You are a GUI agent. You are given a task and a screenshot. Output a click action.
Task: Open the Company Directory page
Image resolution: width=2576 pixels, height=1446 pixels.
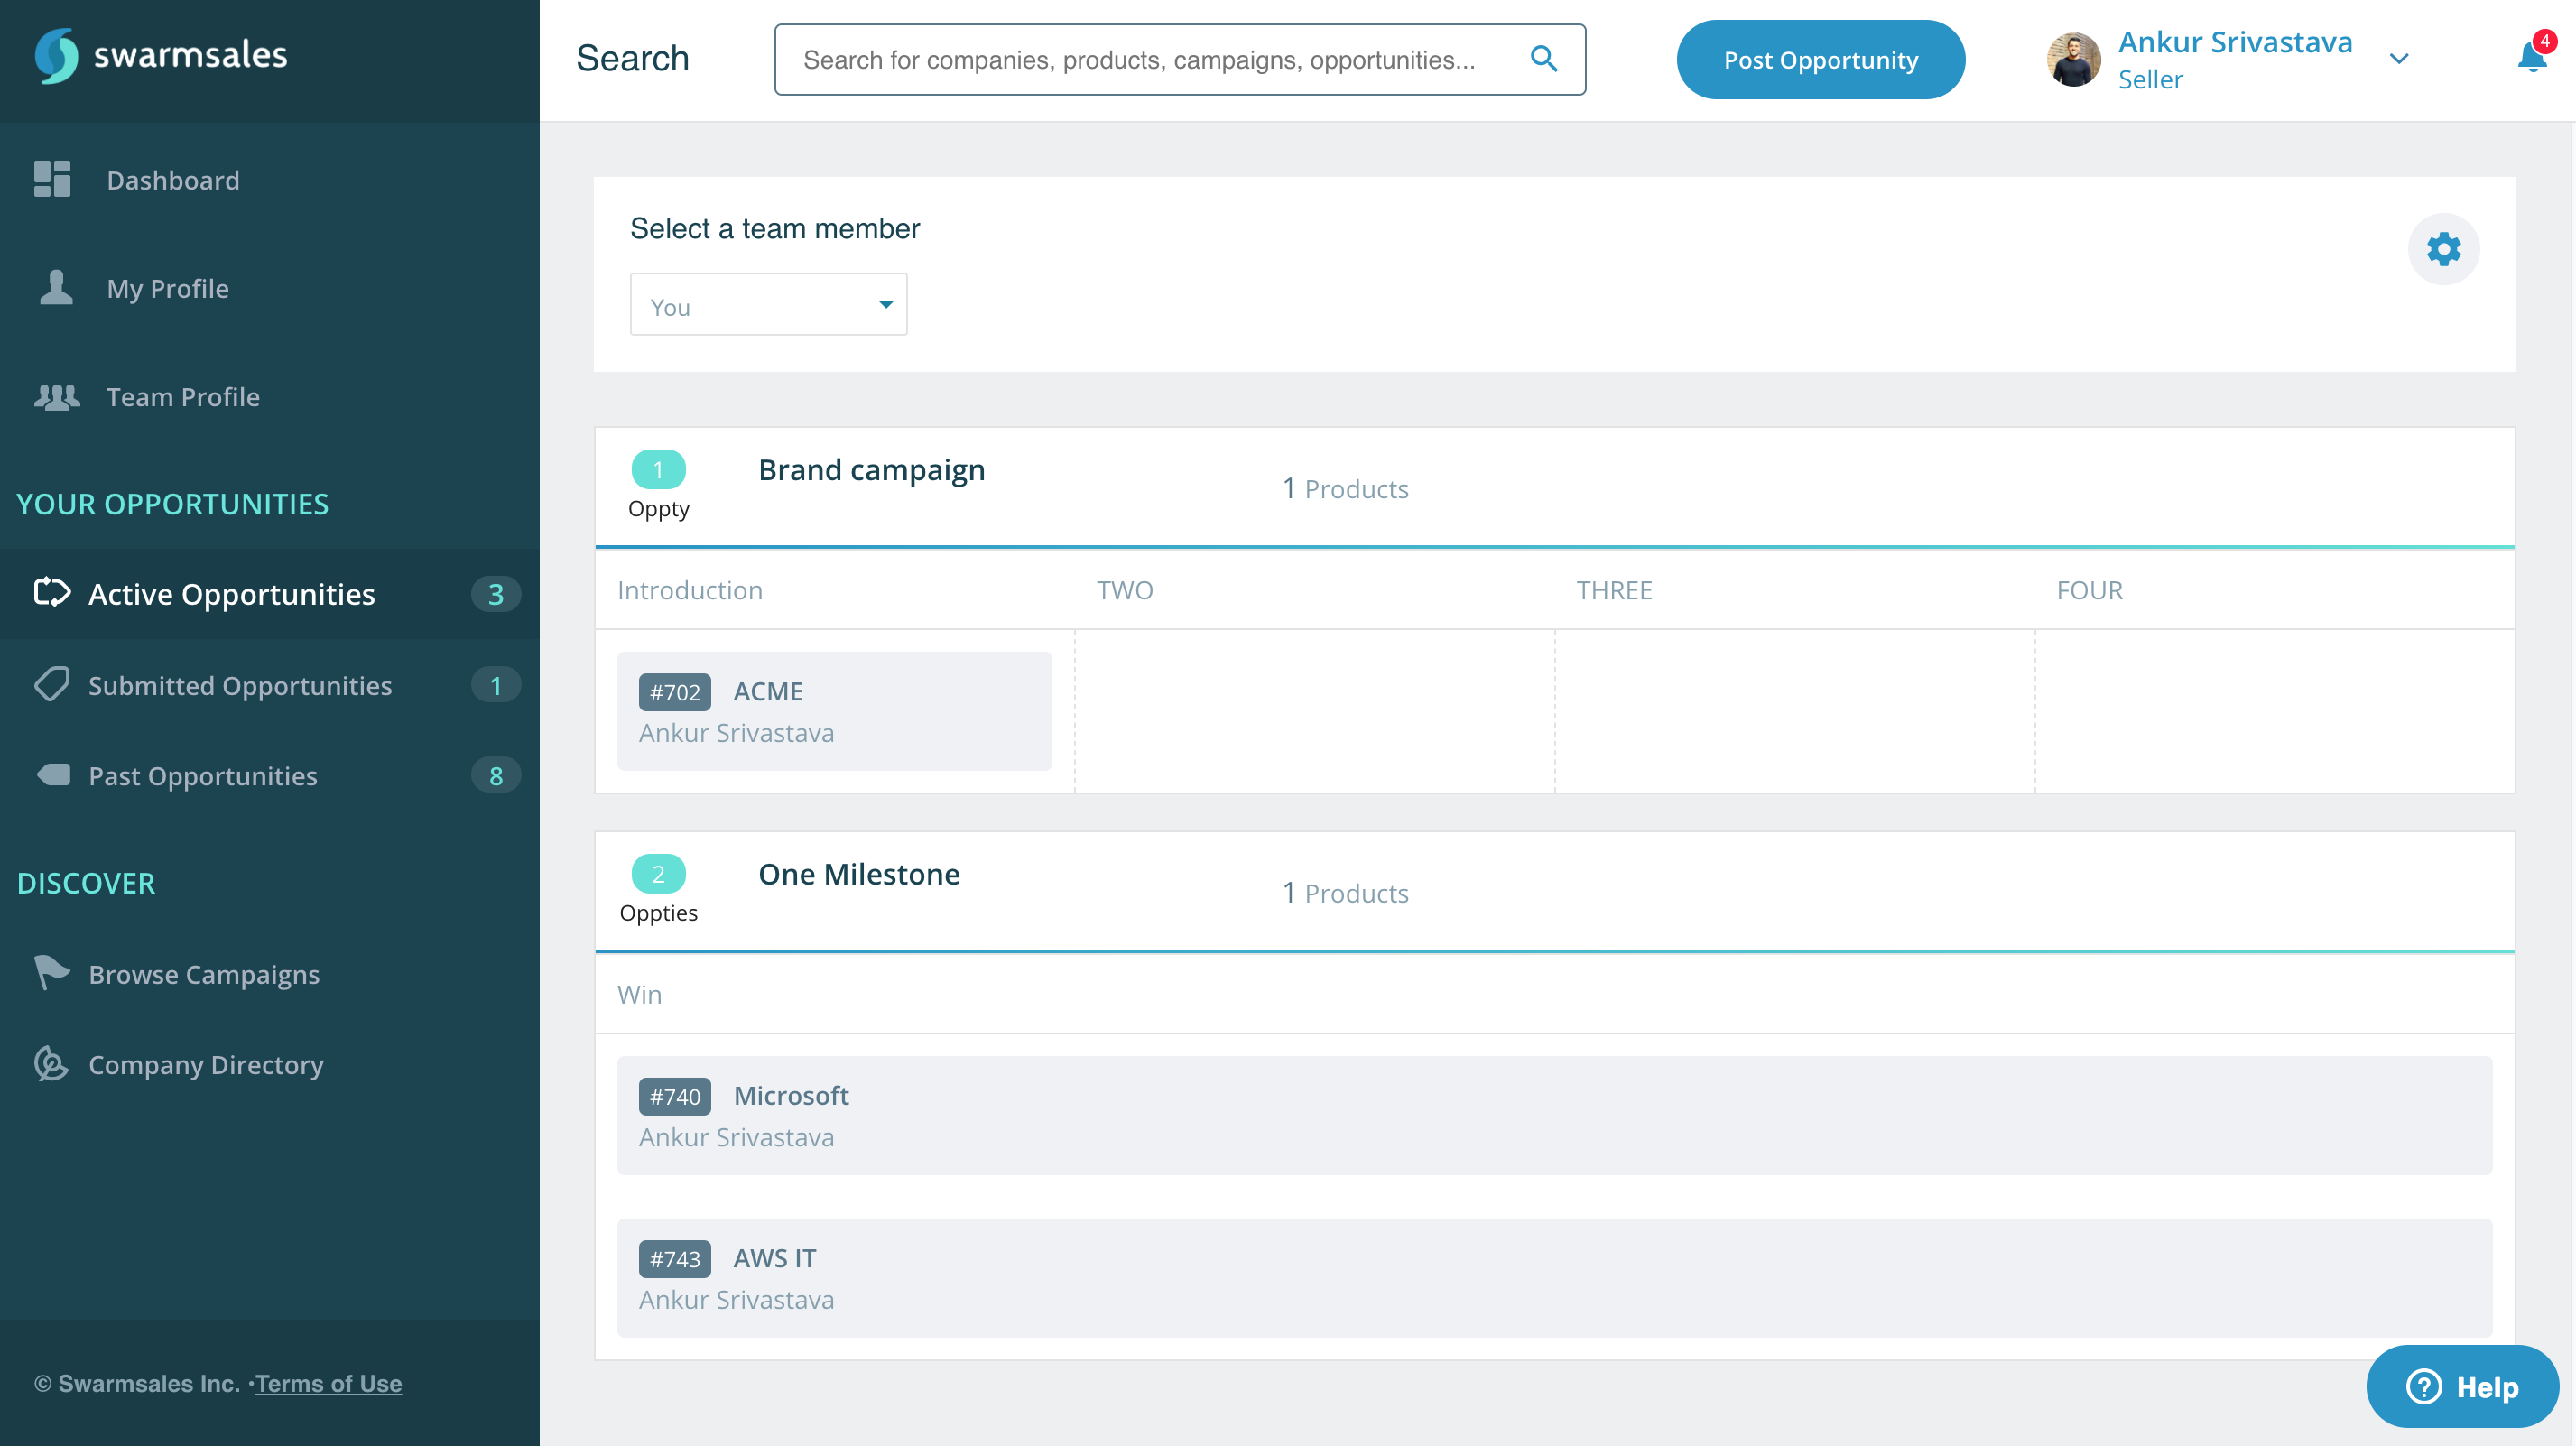pos(206,1065)
